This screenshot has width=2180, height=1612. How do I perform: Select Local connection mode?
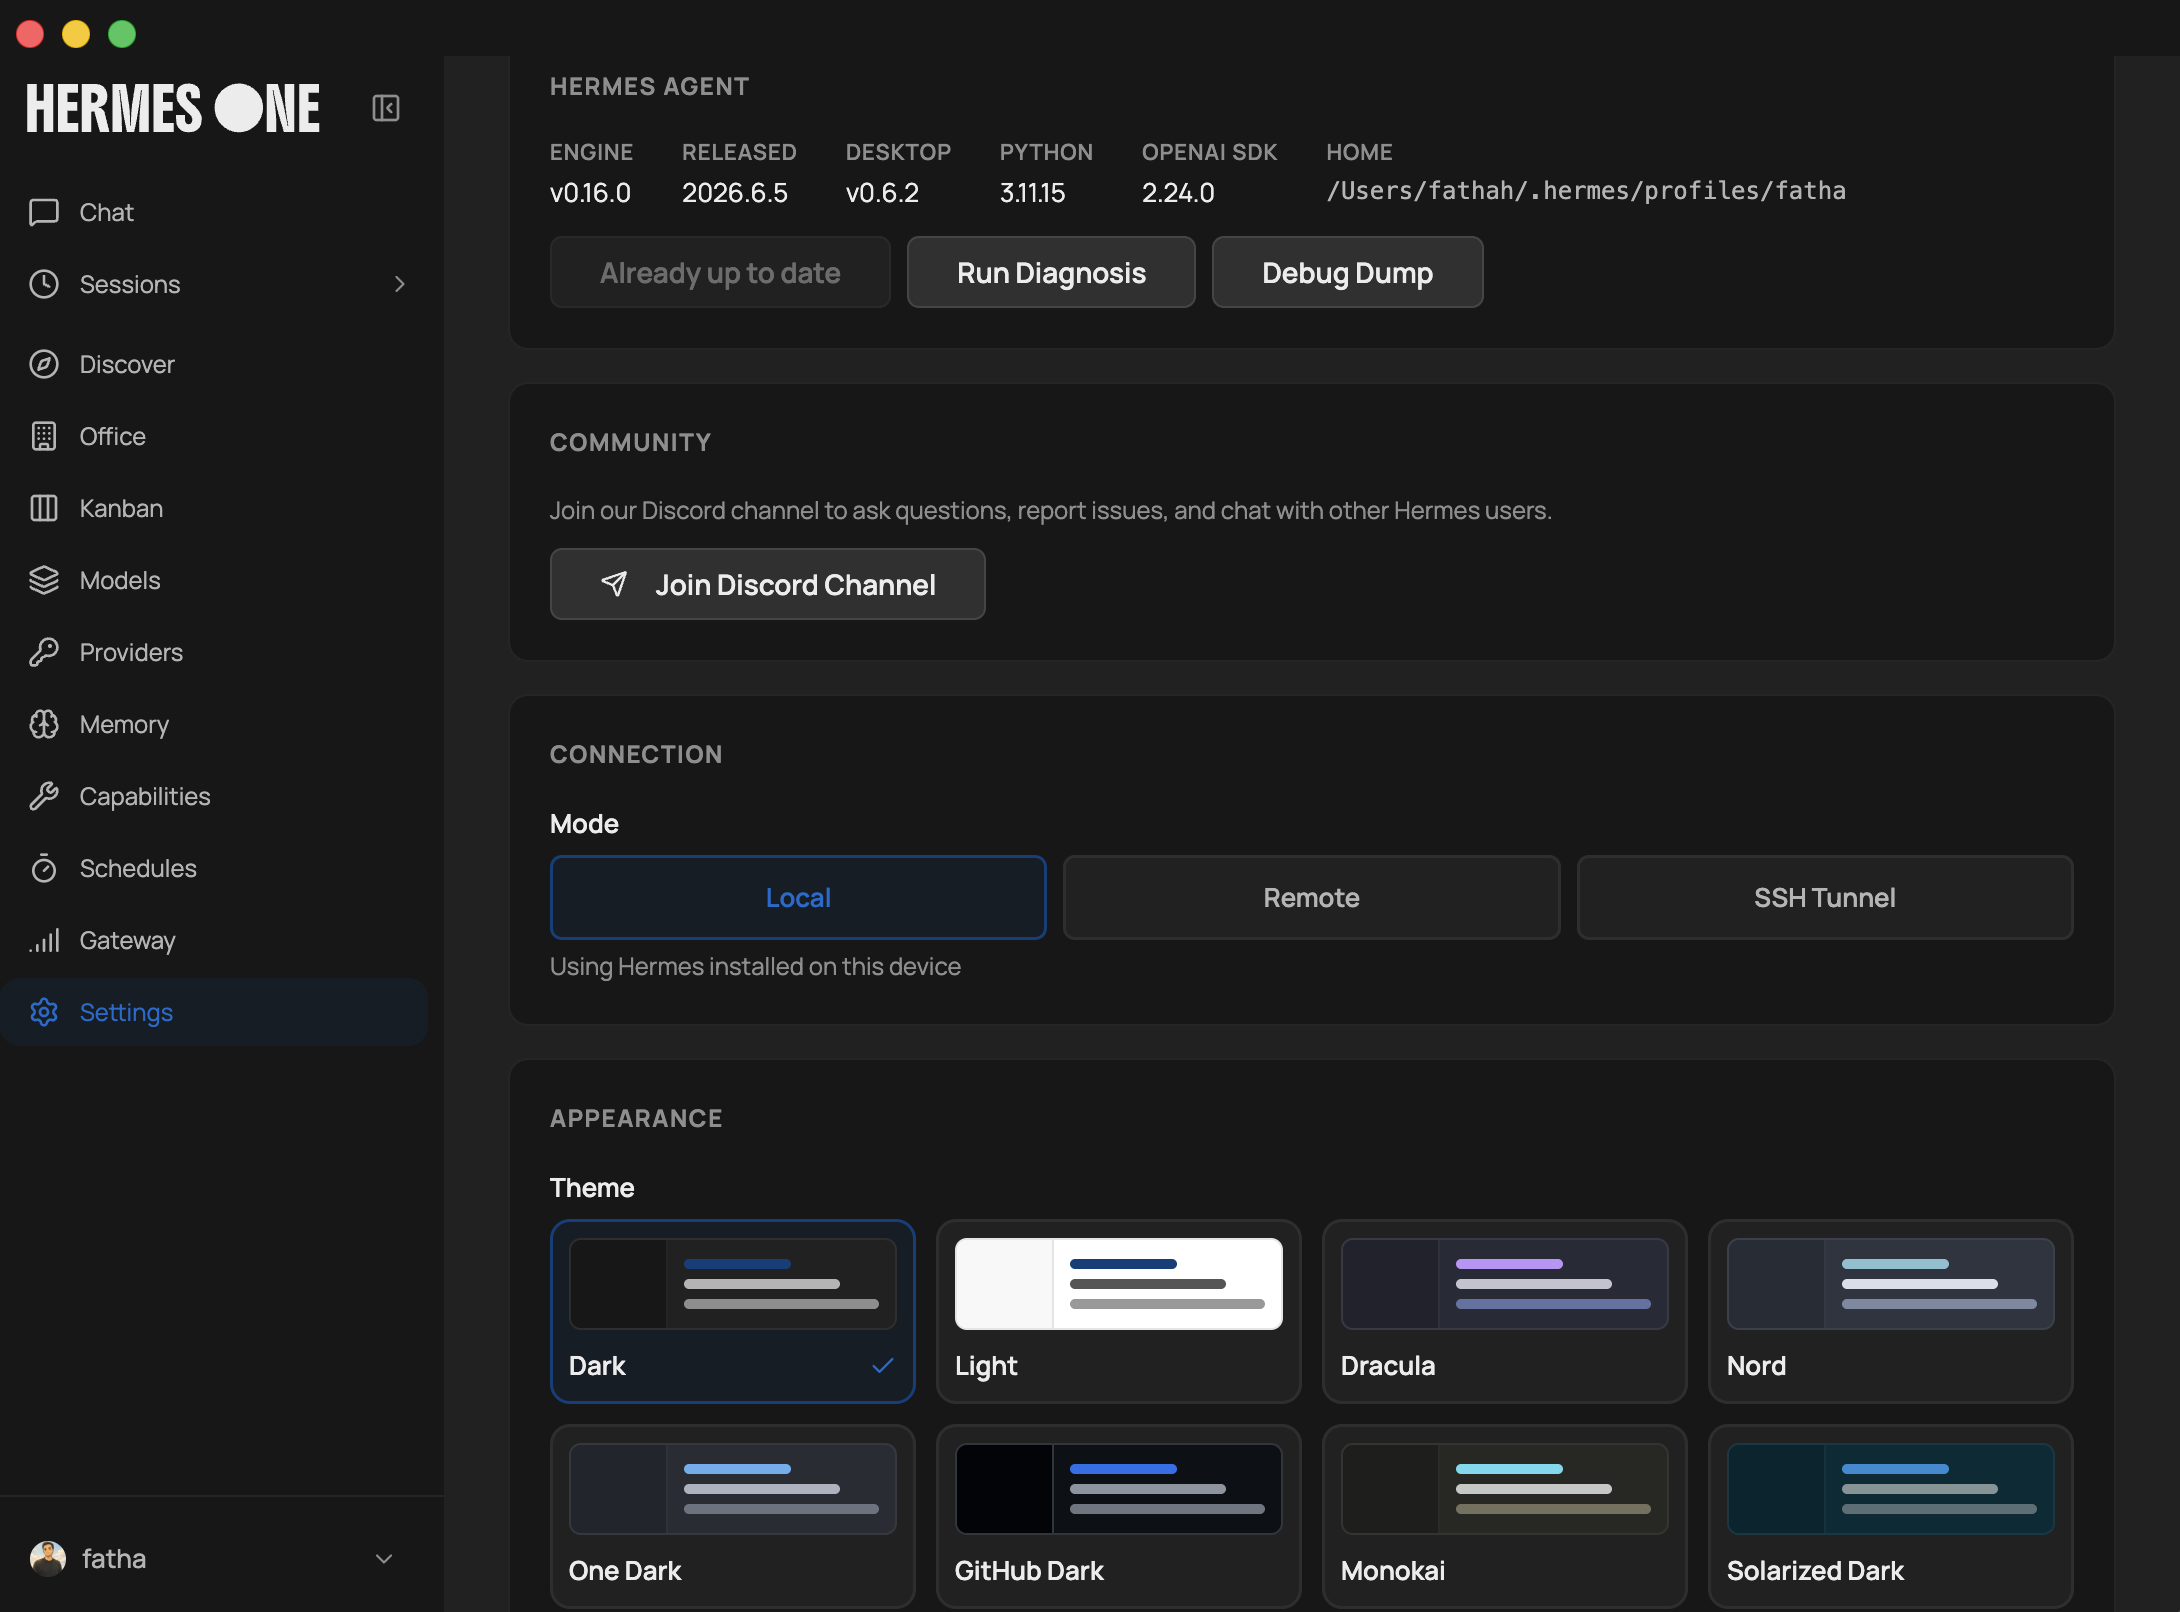click(798, 897)
